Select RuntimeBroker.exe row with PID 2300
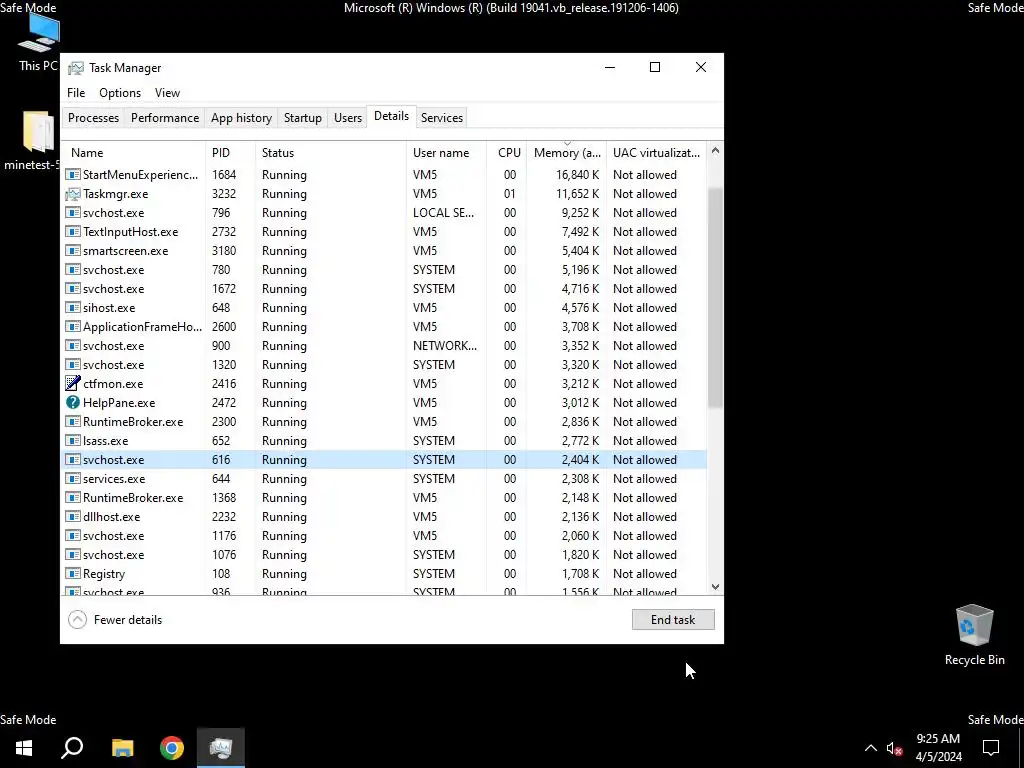The width and height of the screenshot is (1024, 768). point(385,422)
